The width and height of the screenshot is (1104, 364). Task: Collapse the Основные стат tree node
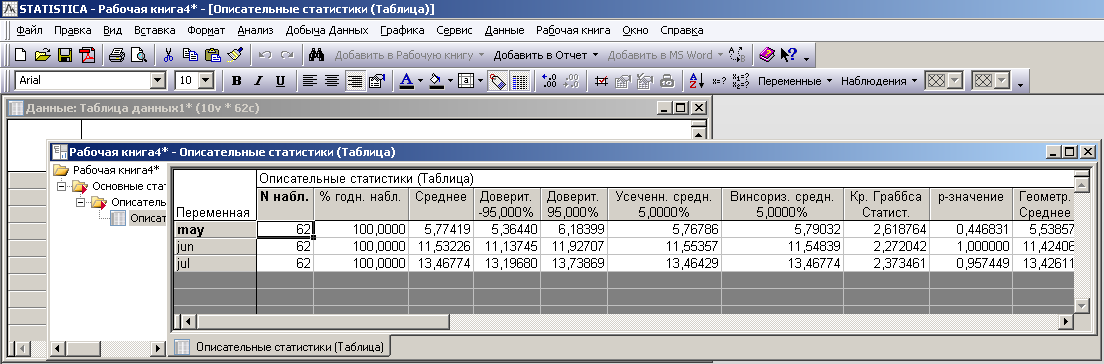(61, 186)
